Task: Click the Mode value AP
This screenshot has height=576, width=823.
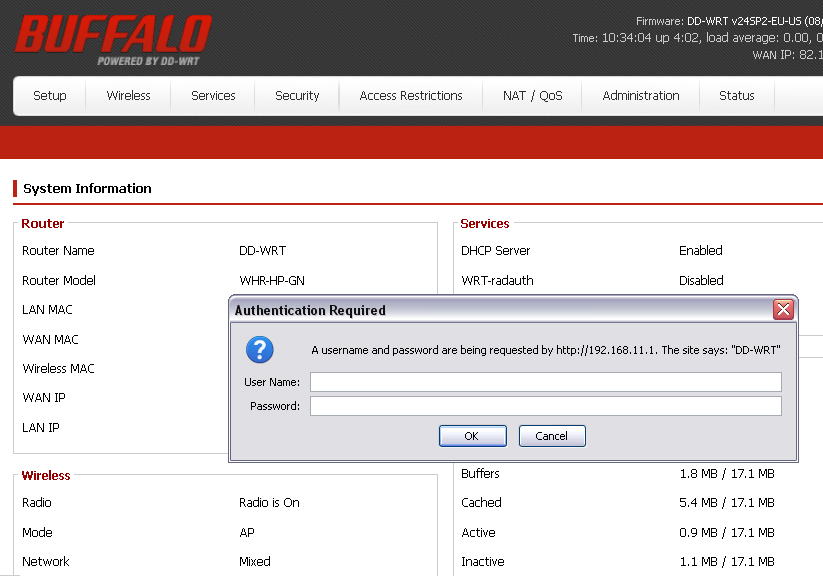Action: pos(247,532)
